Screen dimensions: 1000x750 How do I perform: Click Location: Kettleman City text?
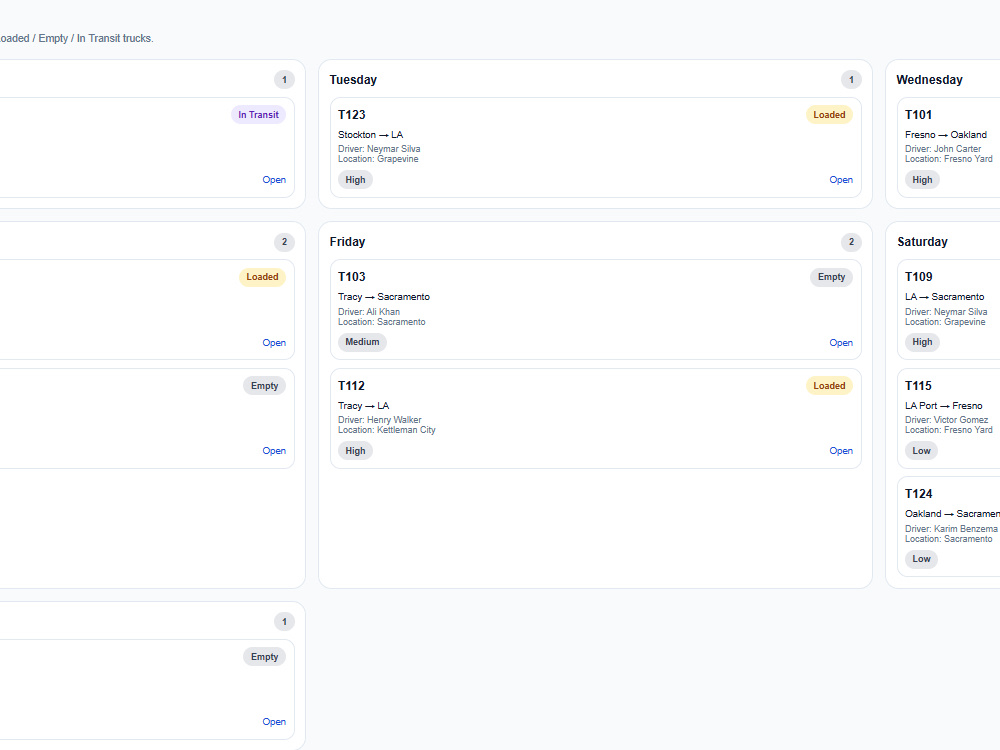pos(386,430)
